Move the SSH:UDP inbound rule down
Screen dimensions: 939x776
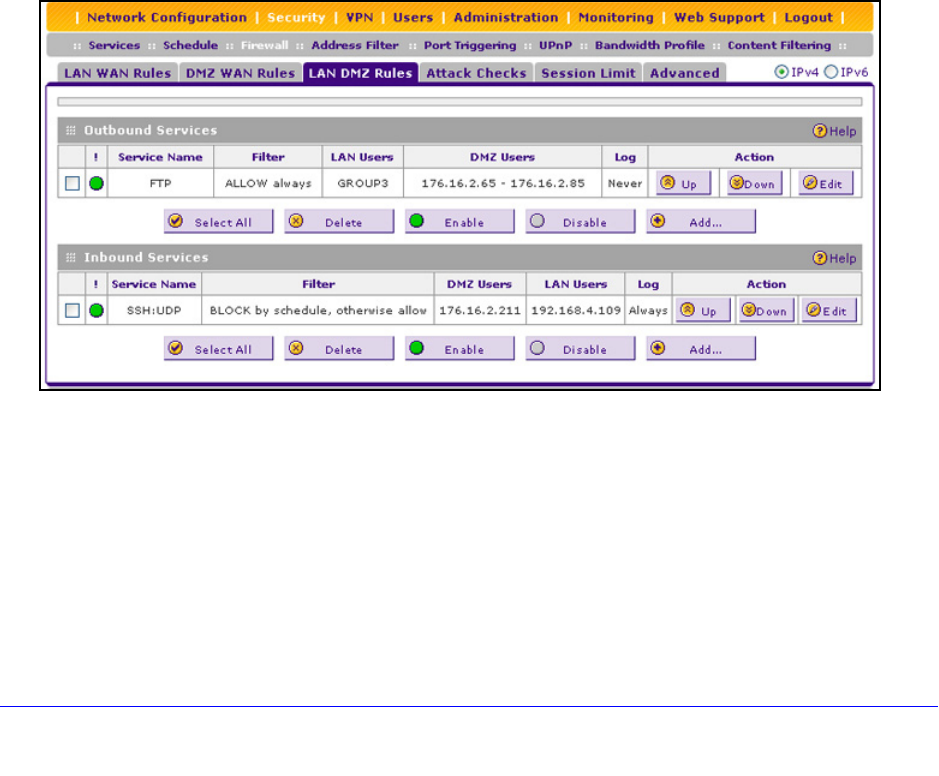(765, 311)
